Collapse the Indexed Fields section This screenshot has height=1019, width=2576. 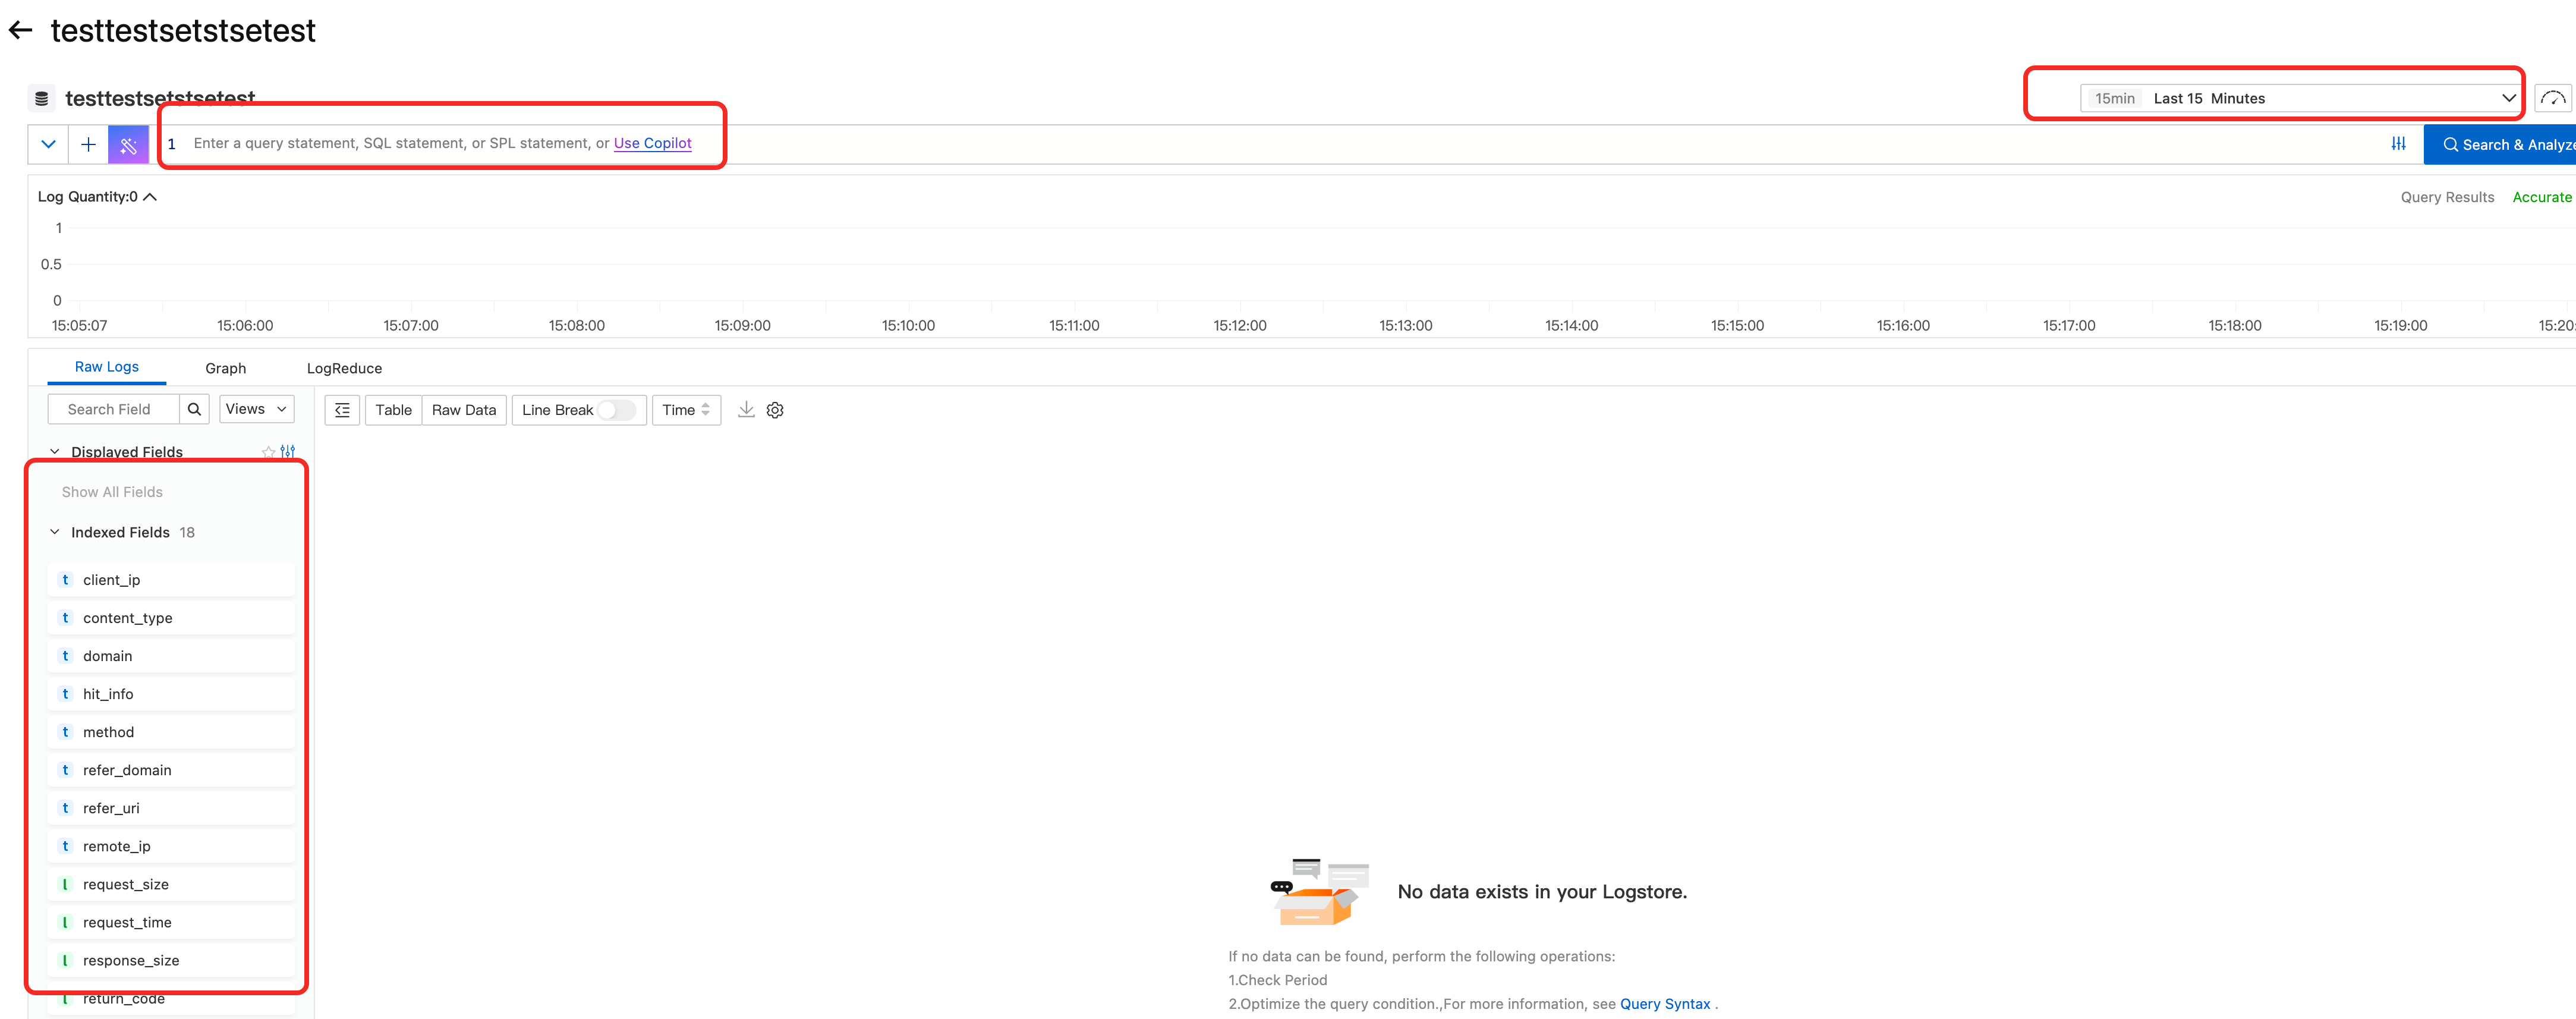coord(55,532)
